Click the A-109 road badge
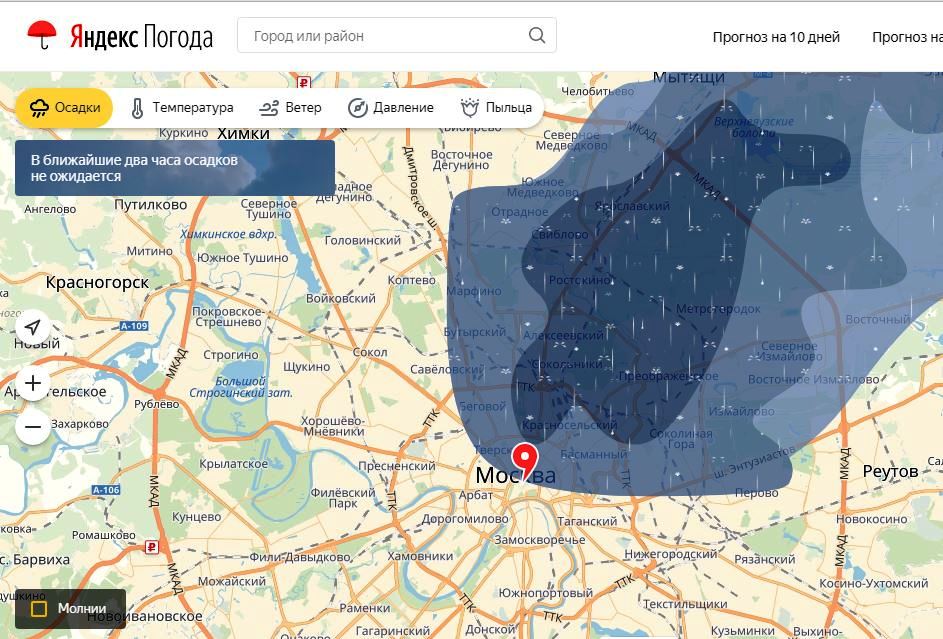 pyautogui.click(x=134, y=326)
